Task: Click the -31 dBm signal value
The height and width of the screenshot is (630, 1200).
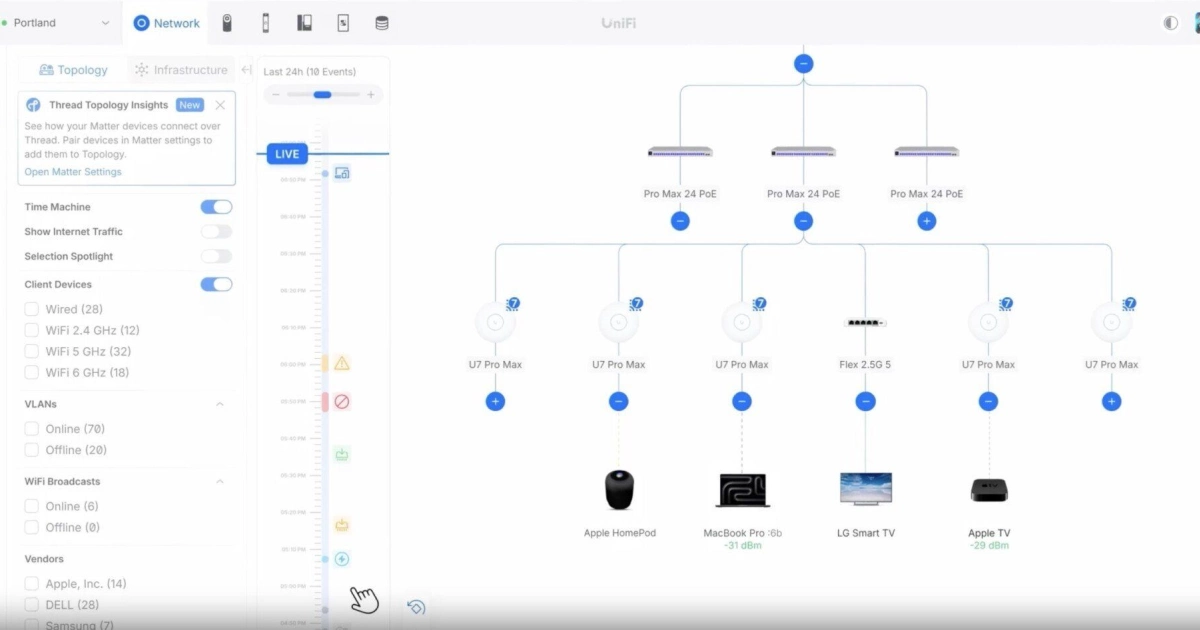Action: pyautogui.click(x=743, y=546)
